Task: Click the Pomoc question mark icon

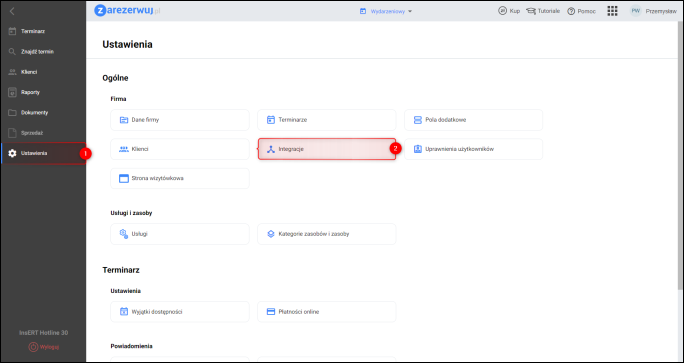Action: (x=571, y=11)
